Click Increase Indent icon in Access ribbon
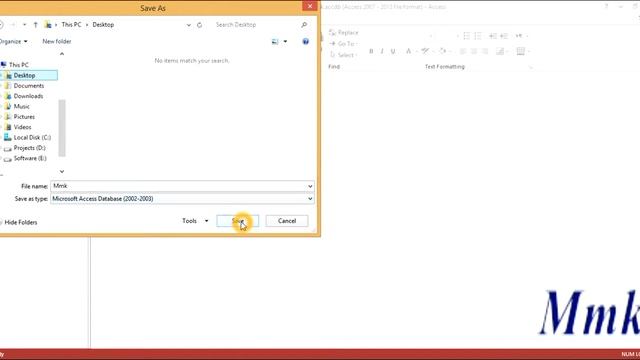The image size is (640, 360). [x=504, y=36]
